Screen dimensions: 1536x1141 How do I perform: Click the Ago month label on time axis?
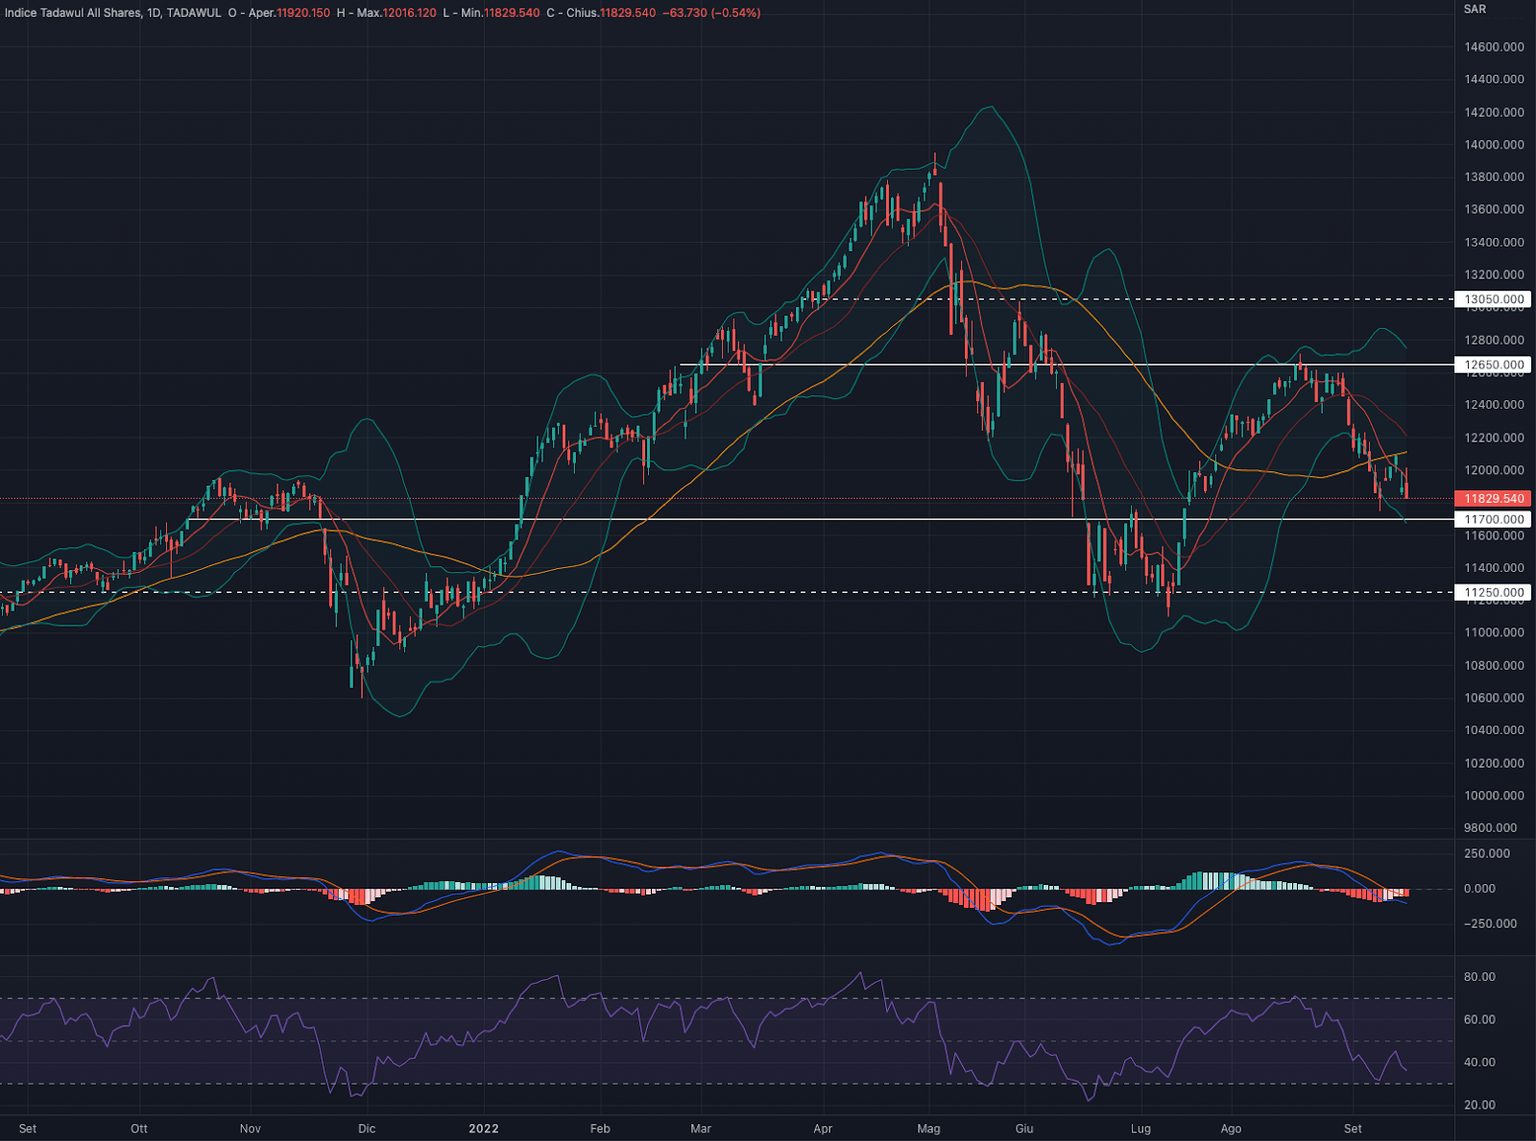(x=1231, y=1128)
